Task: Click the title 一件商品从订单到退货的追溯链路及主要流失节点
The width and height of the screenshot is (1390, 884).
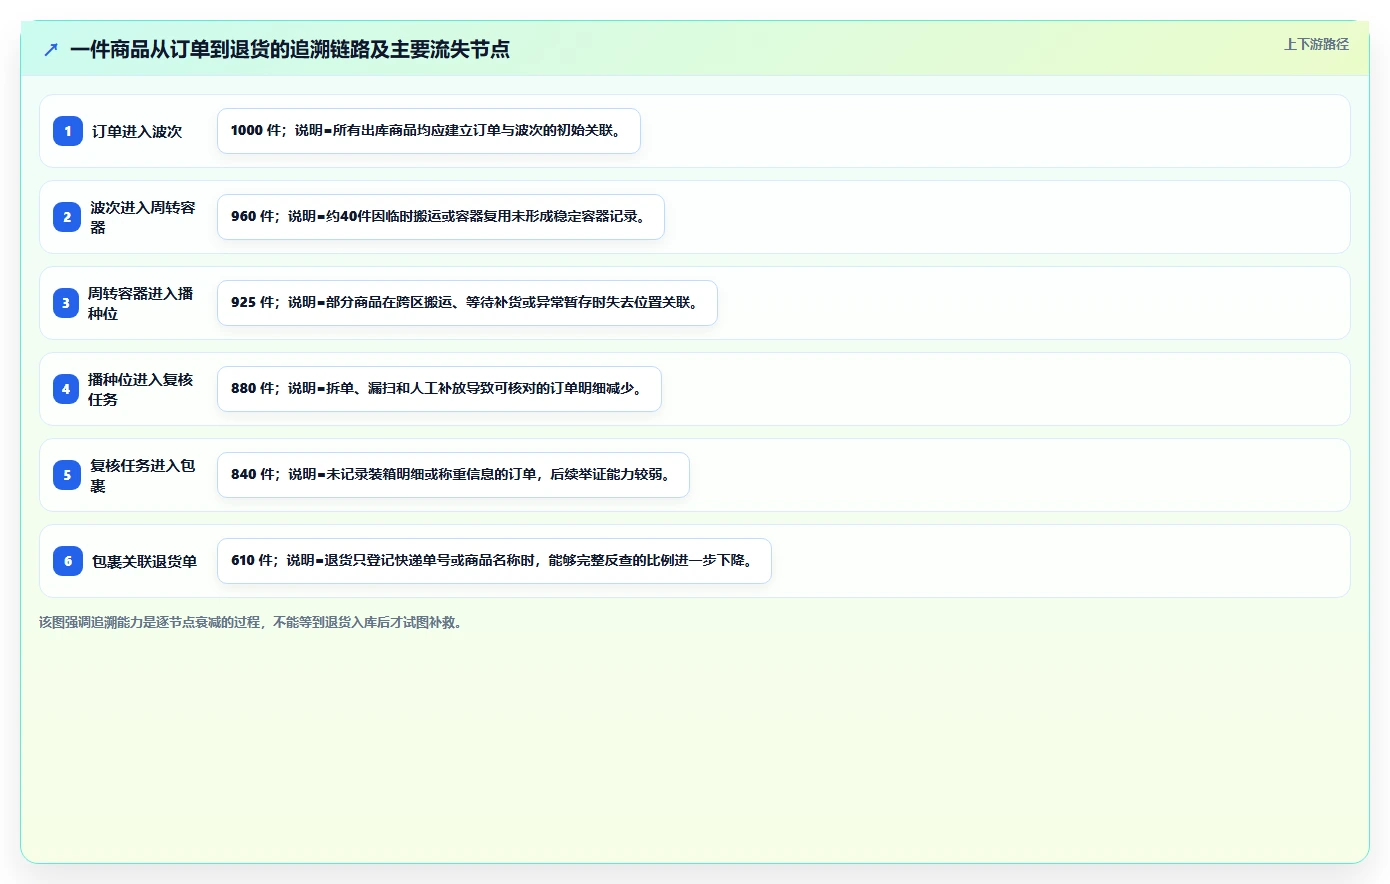Action: (290, 49)
